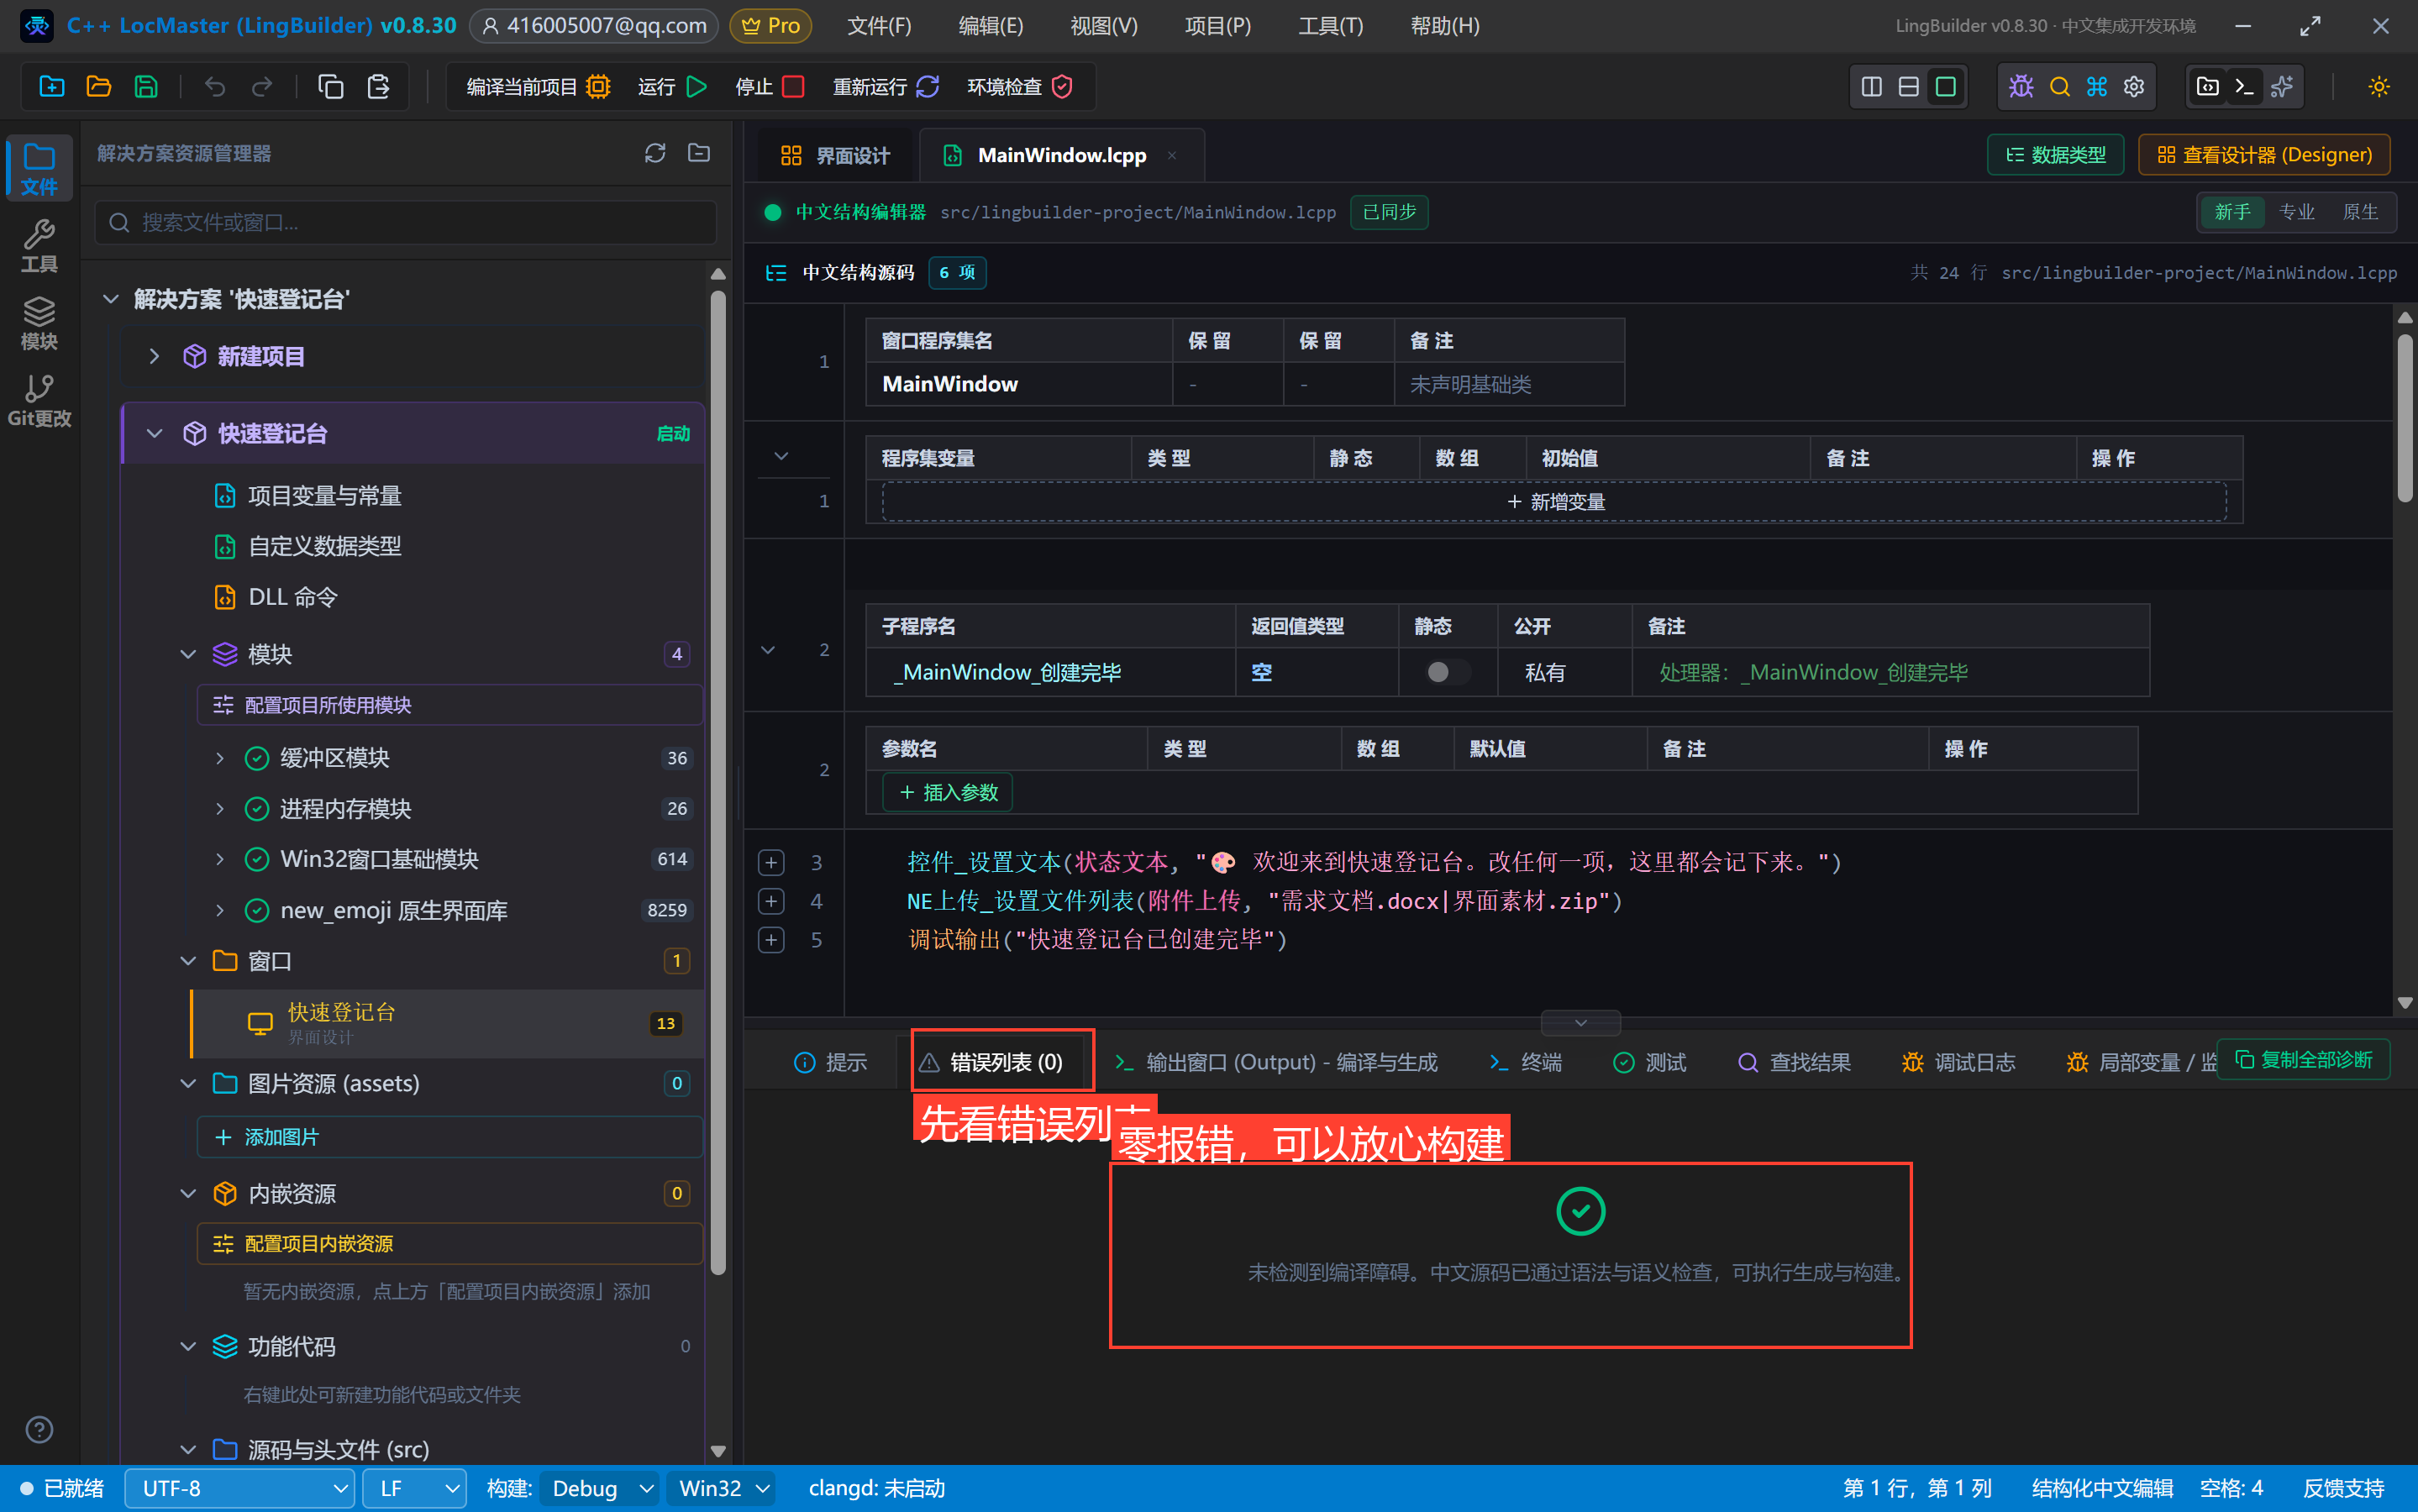2418x1512 pixels.
Task: Open Git changes in left sidebar
Action: 39,400
